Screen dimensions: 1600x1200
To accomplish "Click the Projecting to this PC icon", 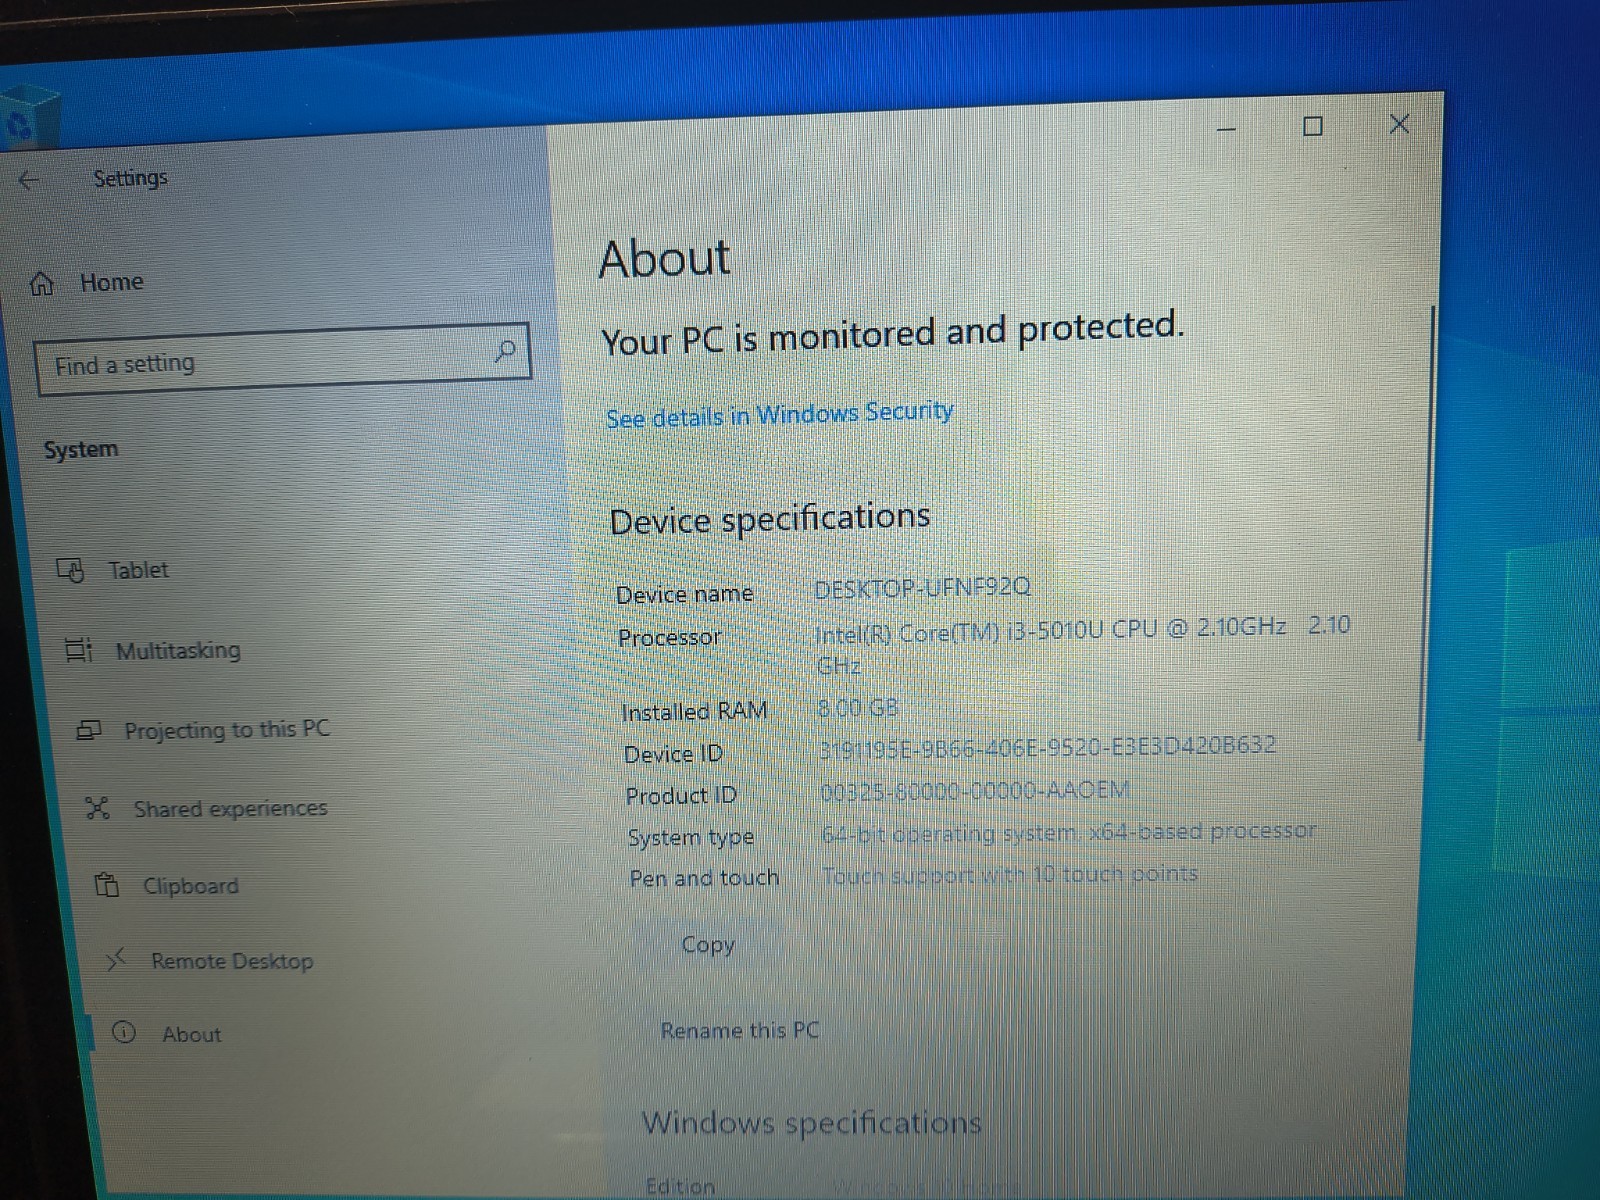I will [x=89, y=731].
